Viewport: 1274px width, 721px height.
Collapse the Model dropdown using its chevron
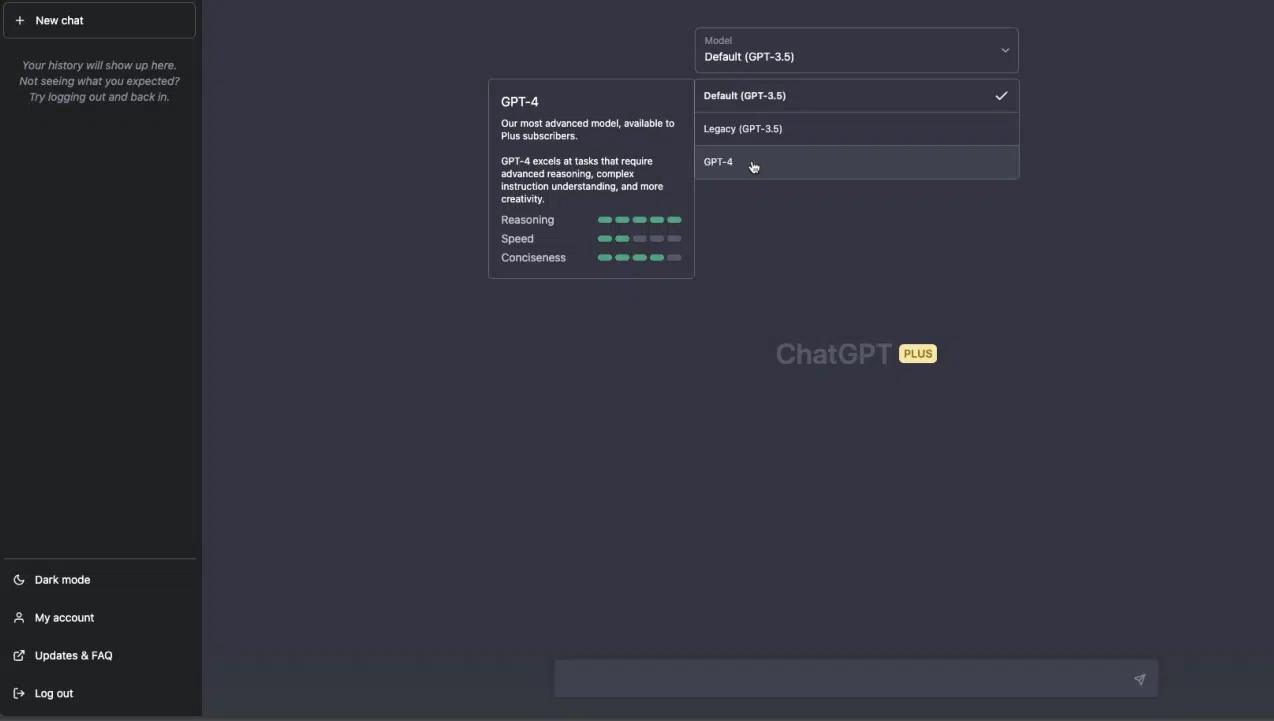point(1005,50)
